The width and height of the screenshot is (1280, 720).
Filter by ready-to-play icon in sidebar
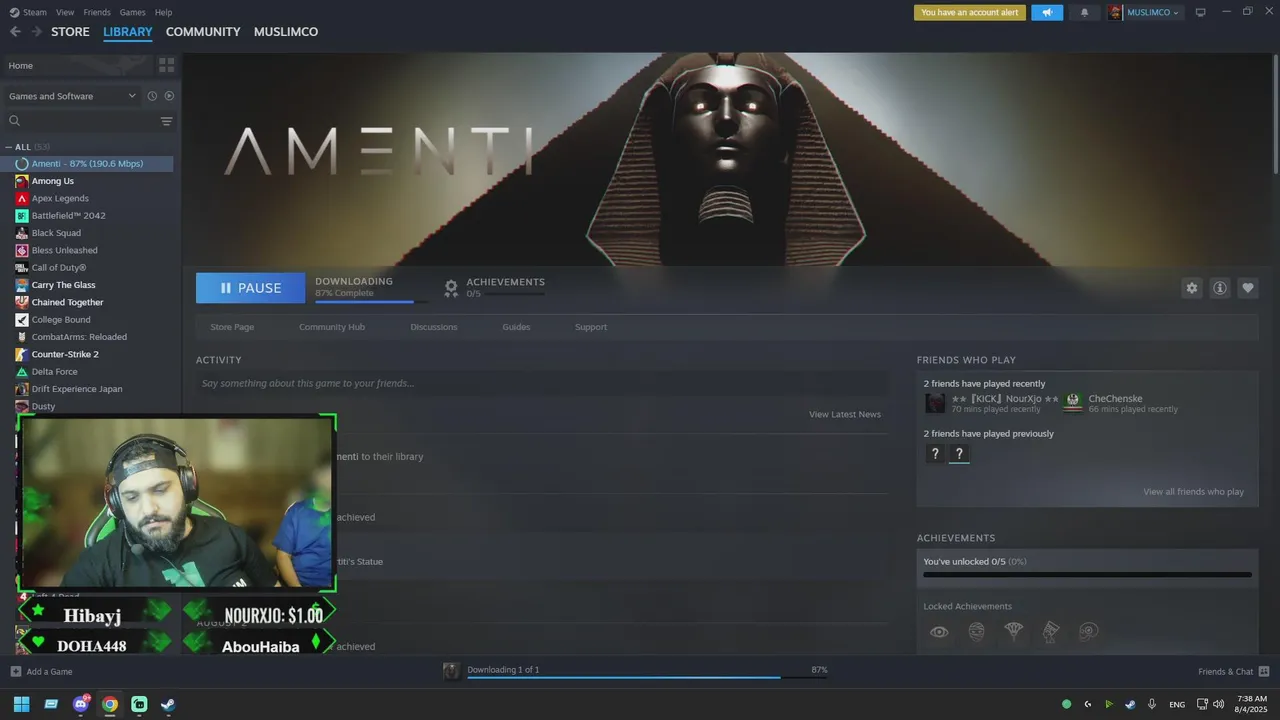click(x=169, y=96)
